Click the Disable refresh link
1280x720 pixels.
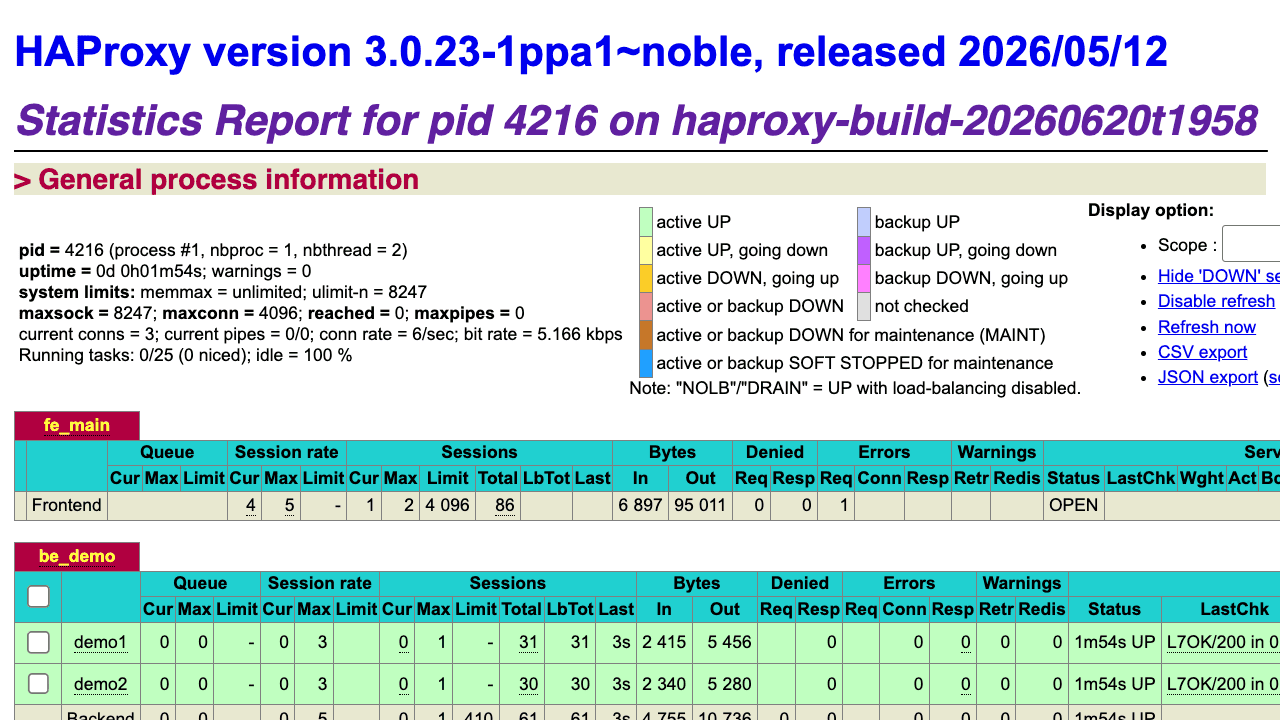click(1216, 301)
